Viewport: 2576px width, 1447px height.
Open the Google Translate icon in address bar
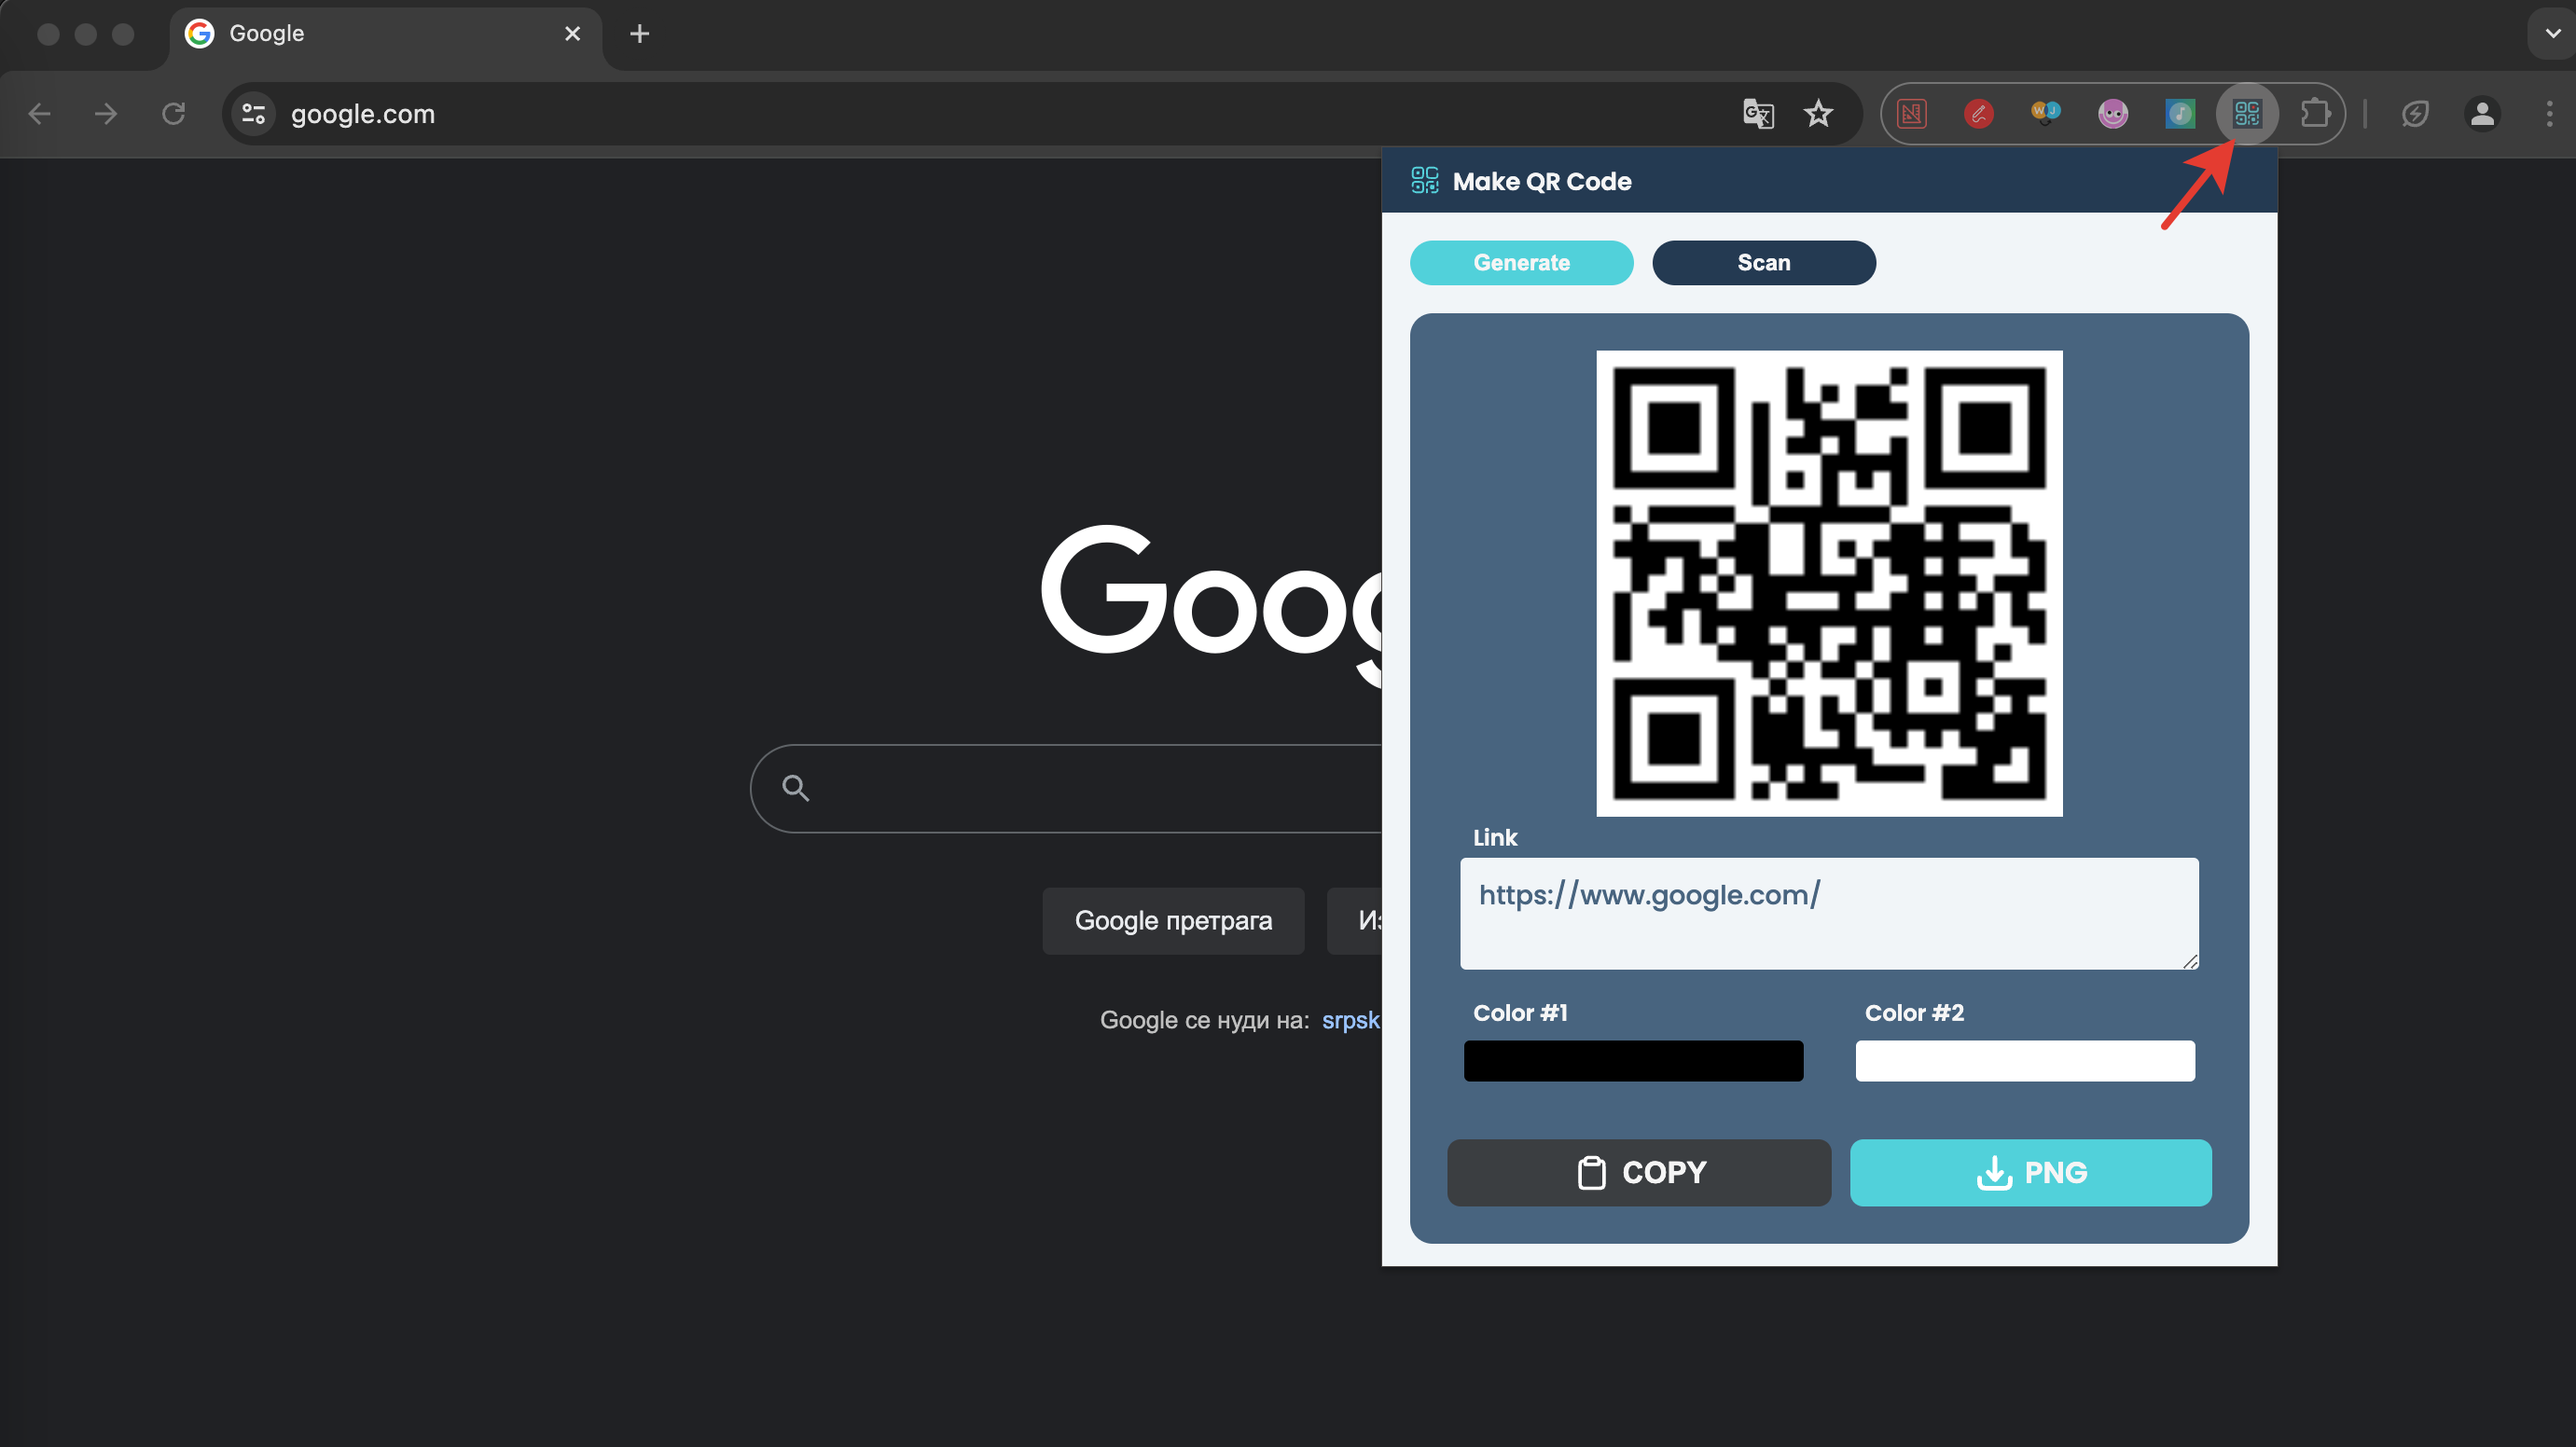1757,113
